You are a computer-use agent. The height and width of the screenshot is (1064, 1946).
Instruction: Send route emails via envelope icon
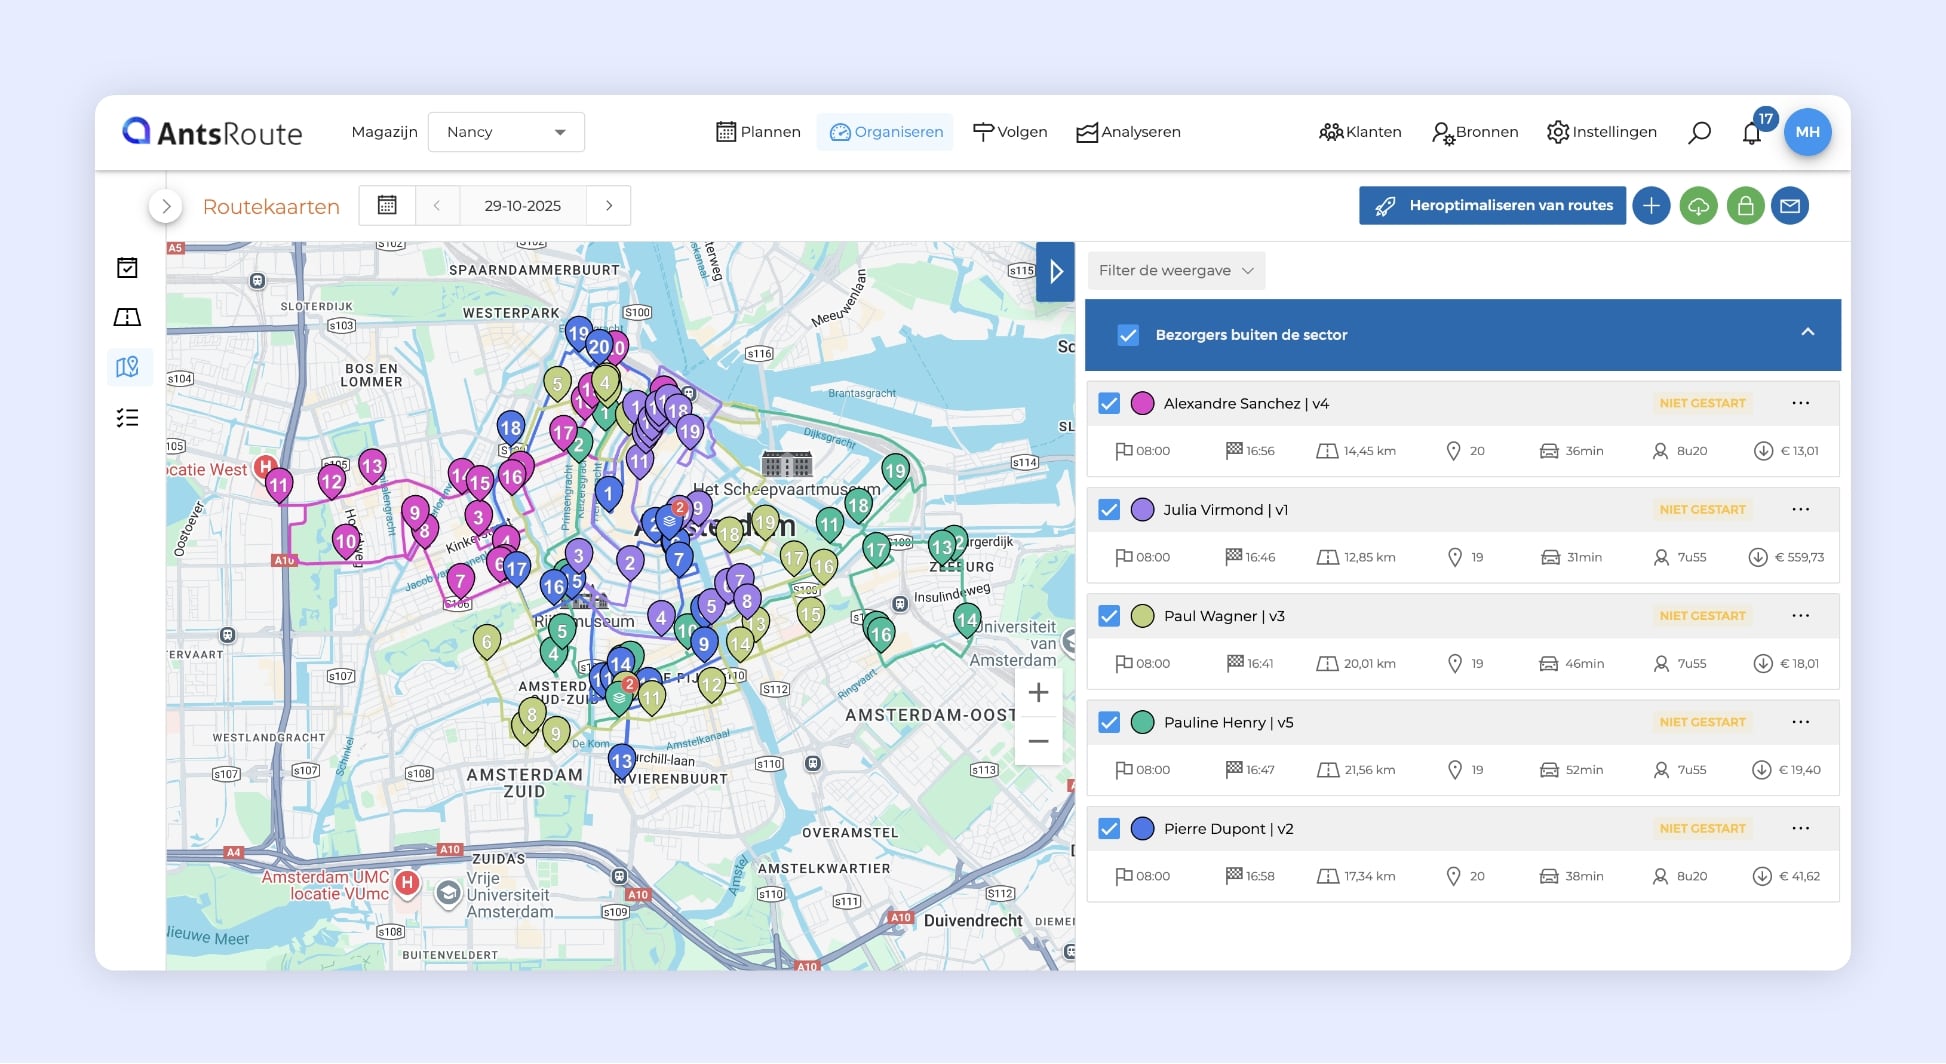coord(1791,205)
